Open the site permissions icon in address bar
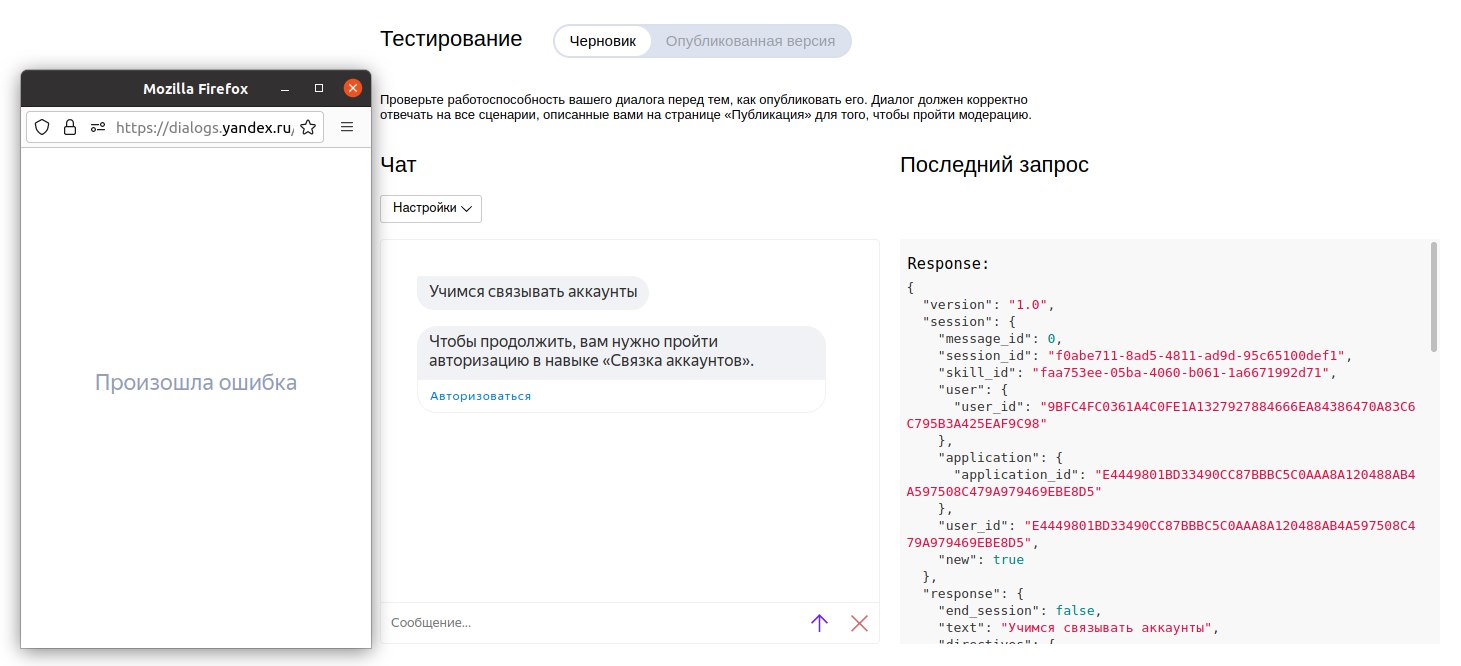Screen dimensions: 1461x666 click(98, 127)
